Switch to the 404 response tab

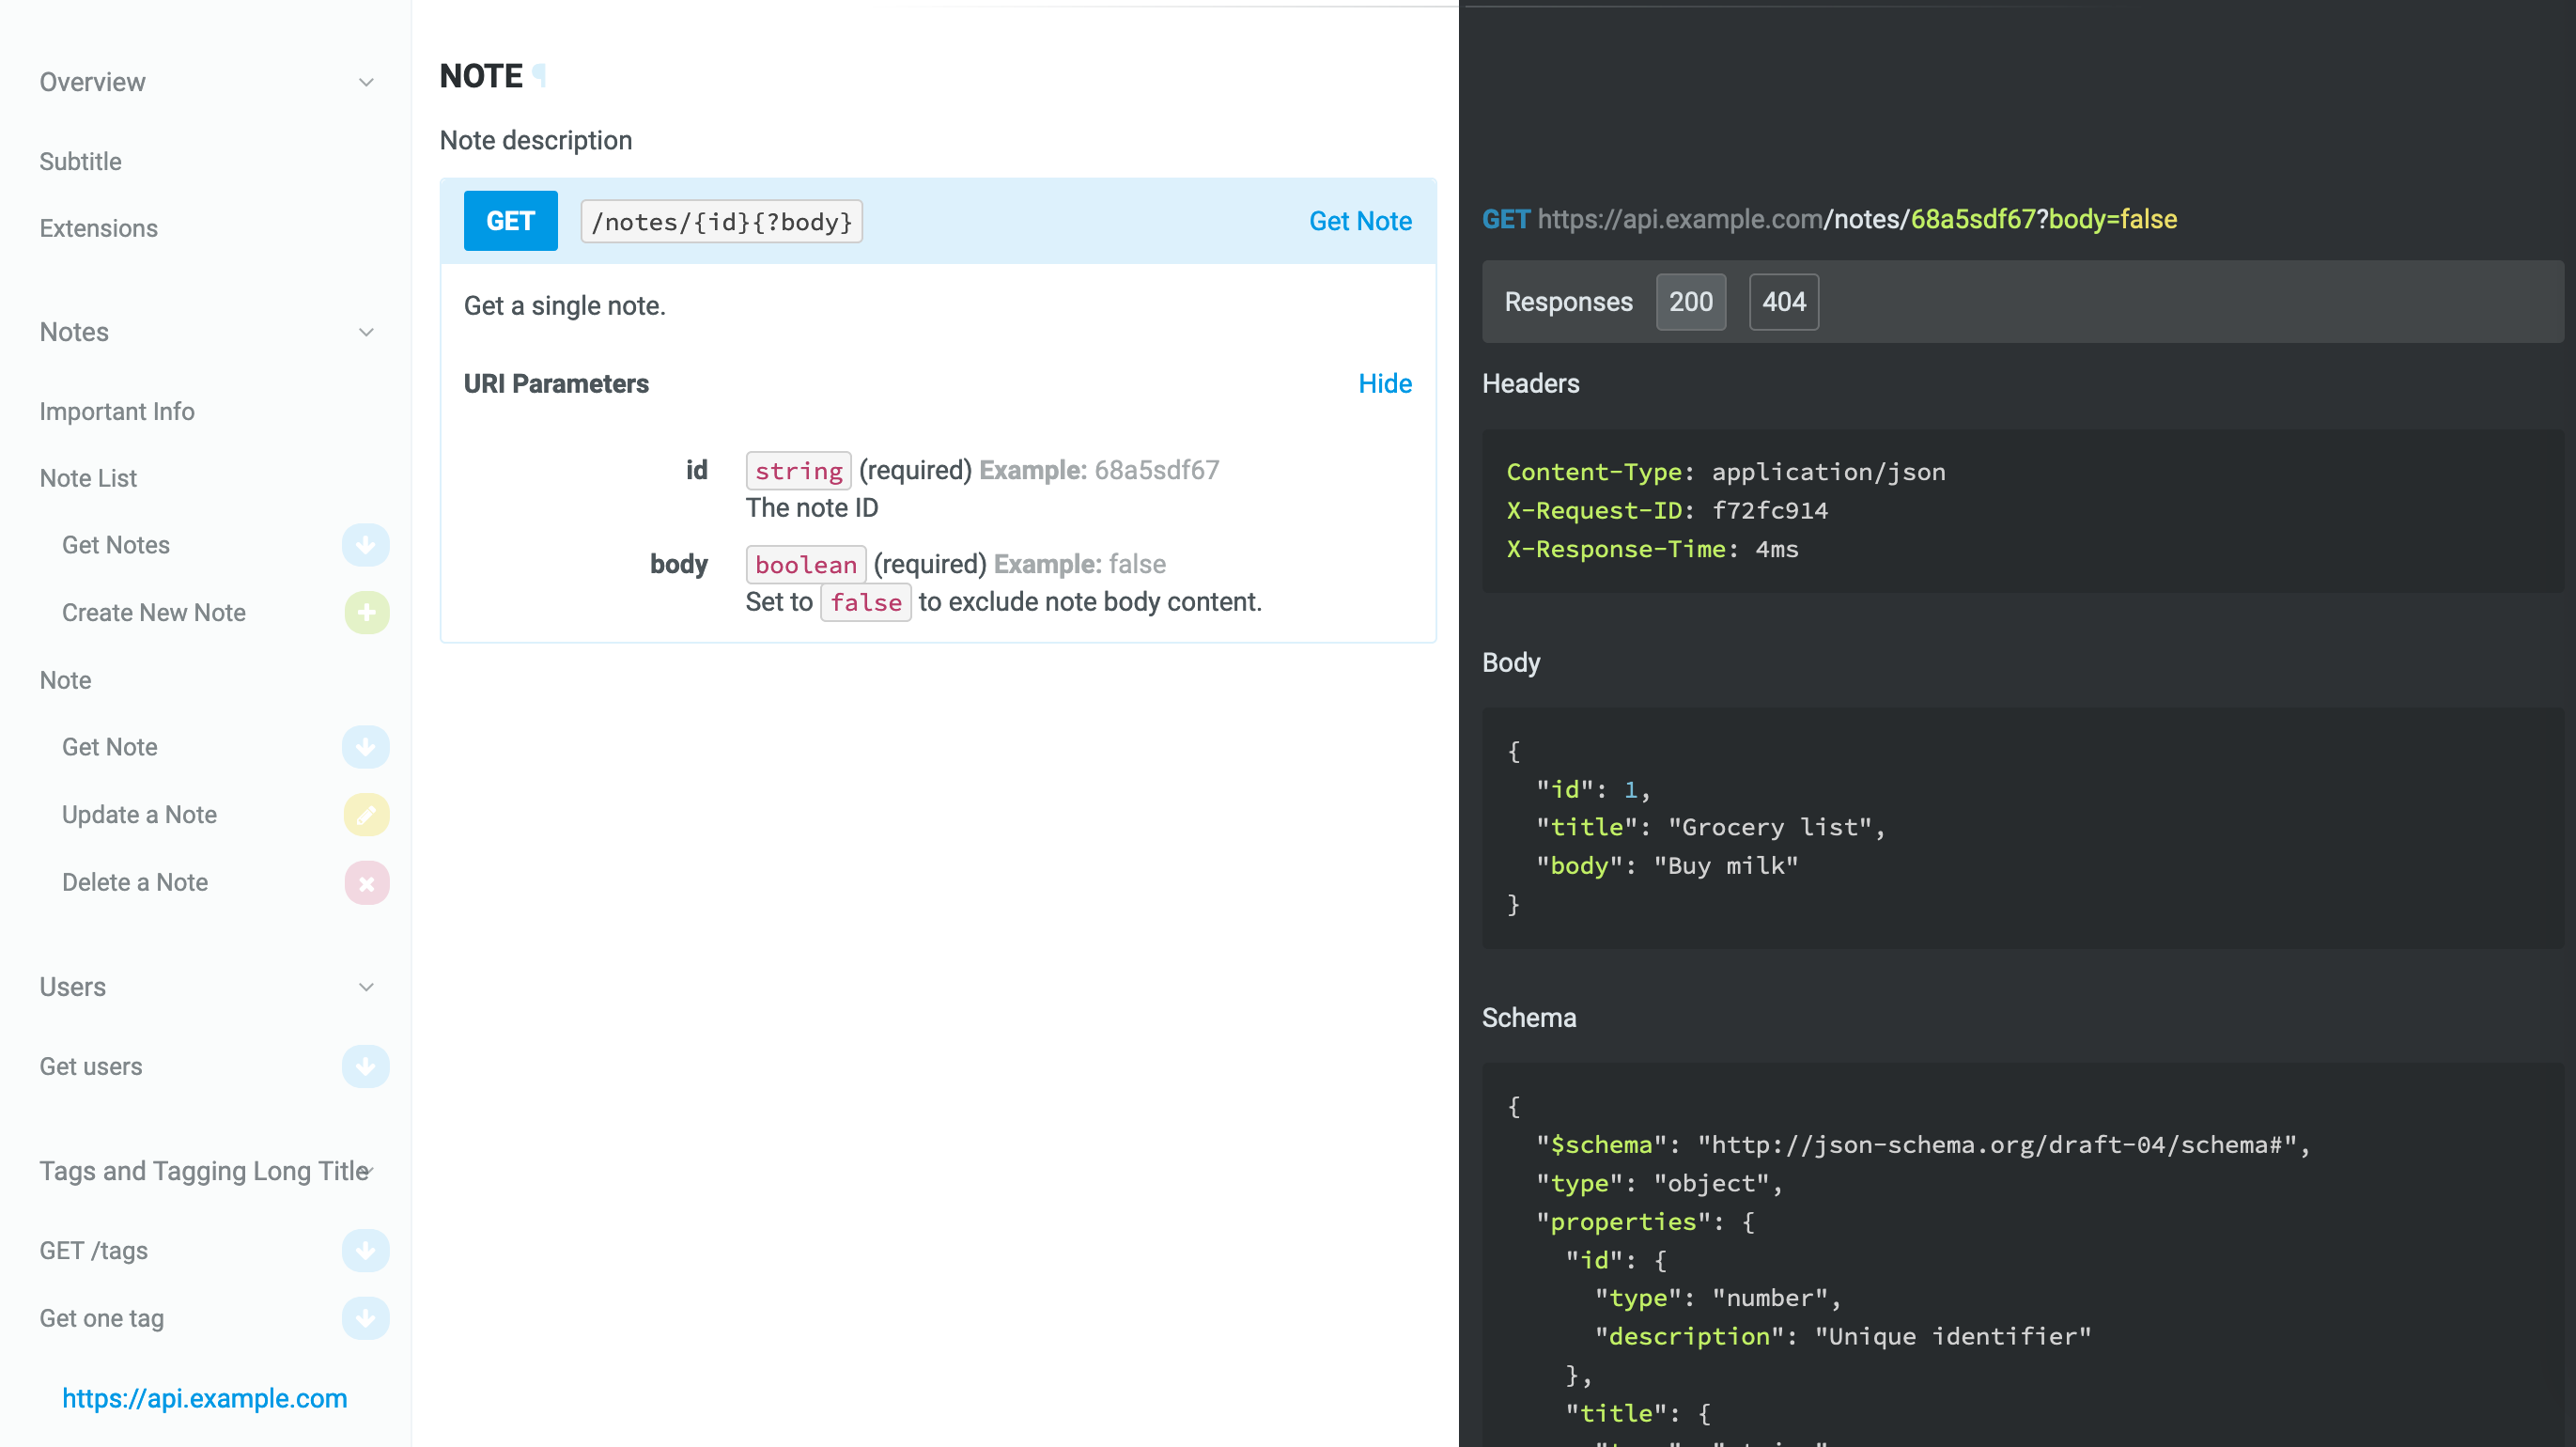click(1783, 302)
